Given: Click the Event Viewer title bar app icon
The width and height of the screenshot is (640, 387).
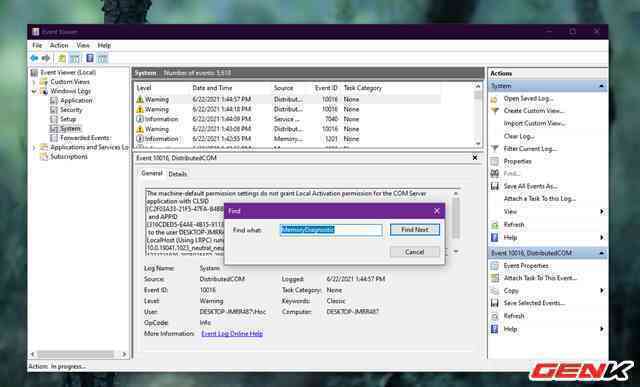Looking at the screenshot, I should [36, 31].
